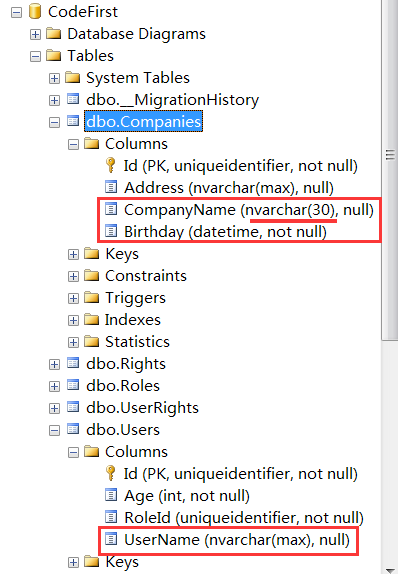
Task: Select the Triggers folder label
Action: click(135, 298)
